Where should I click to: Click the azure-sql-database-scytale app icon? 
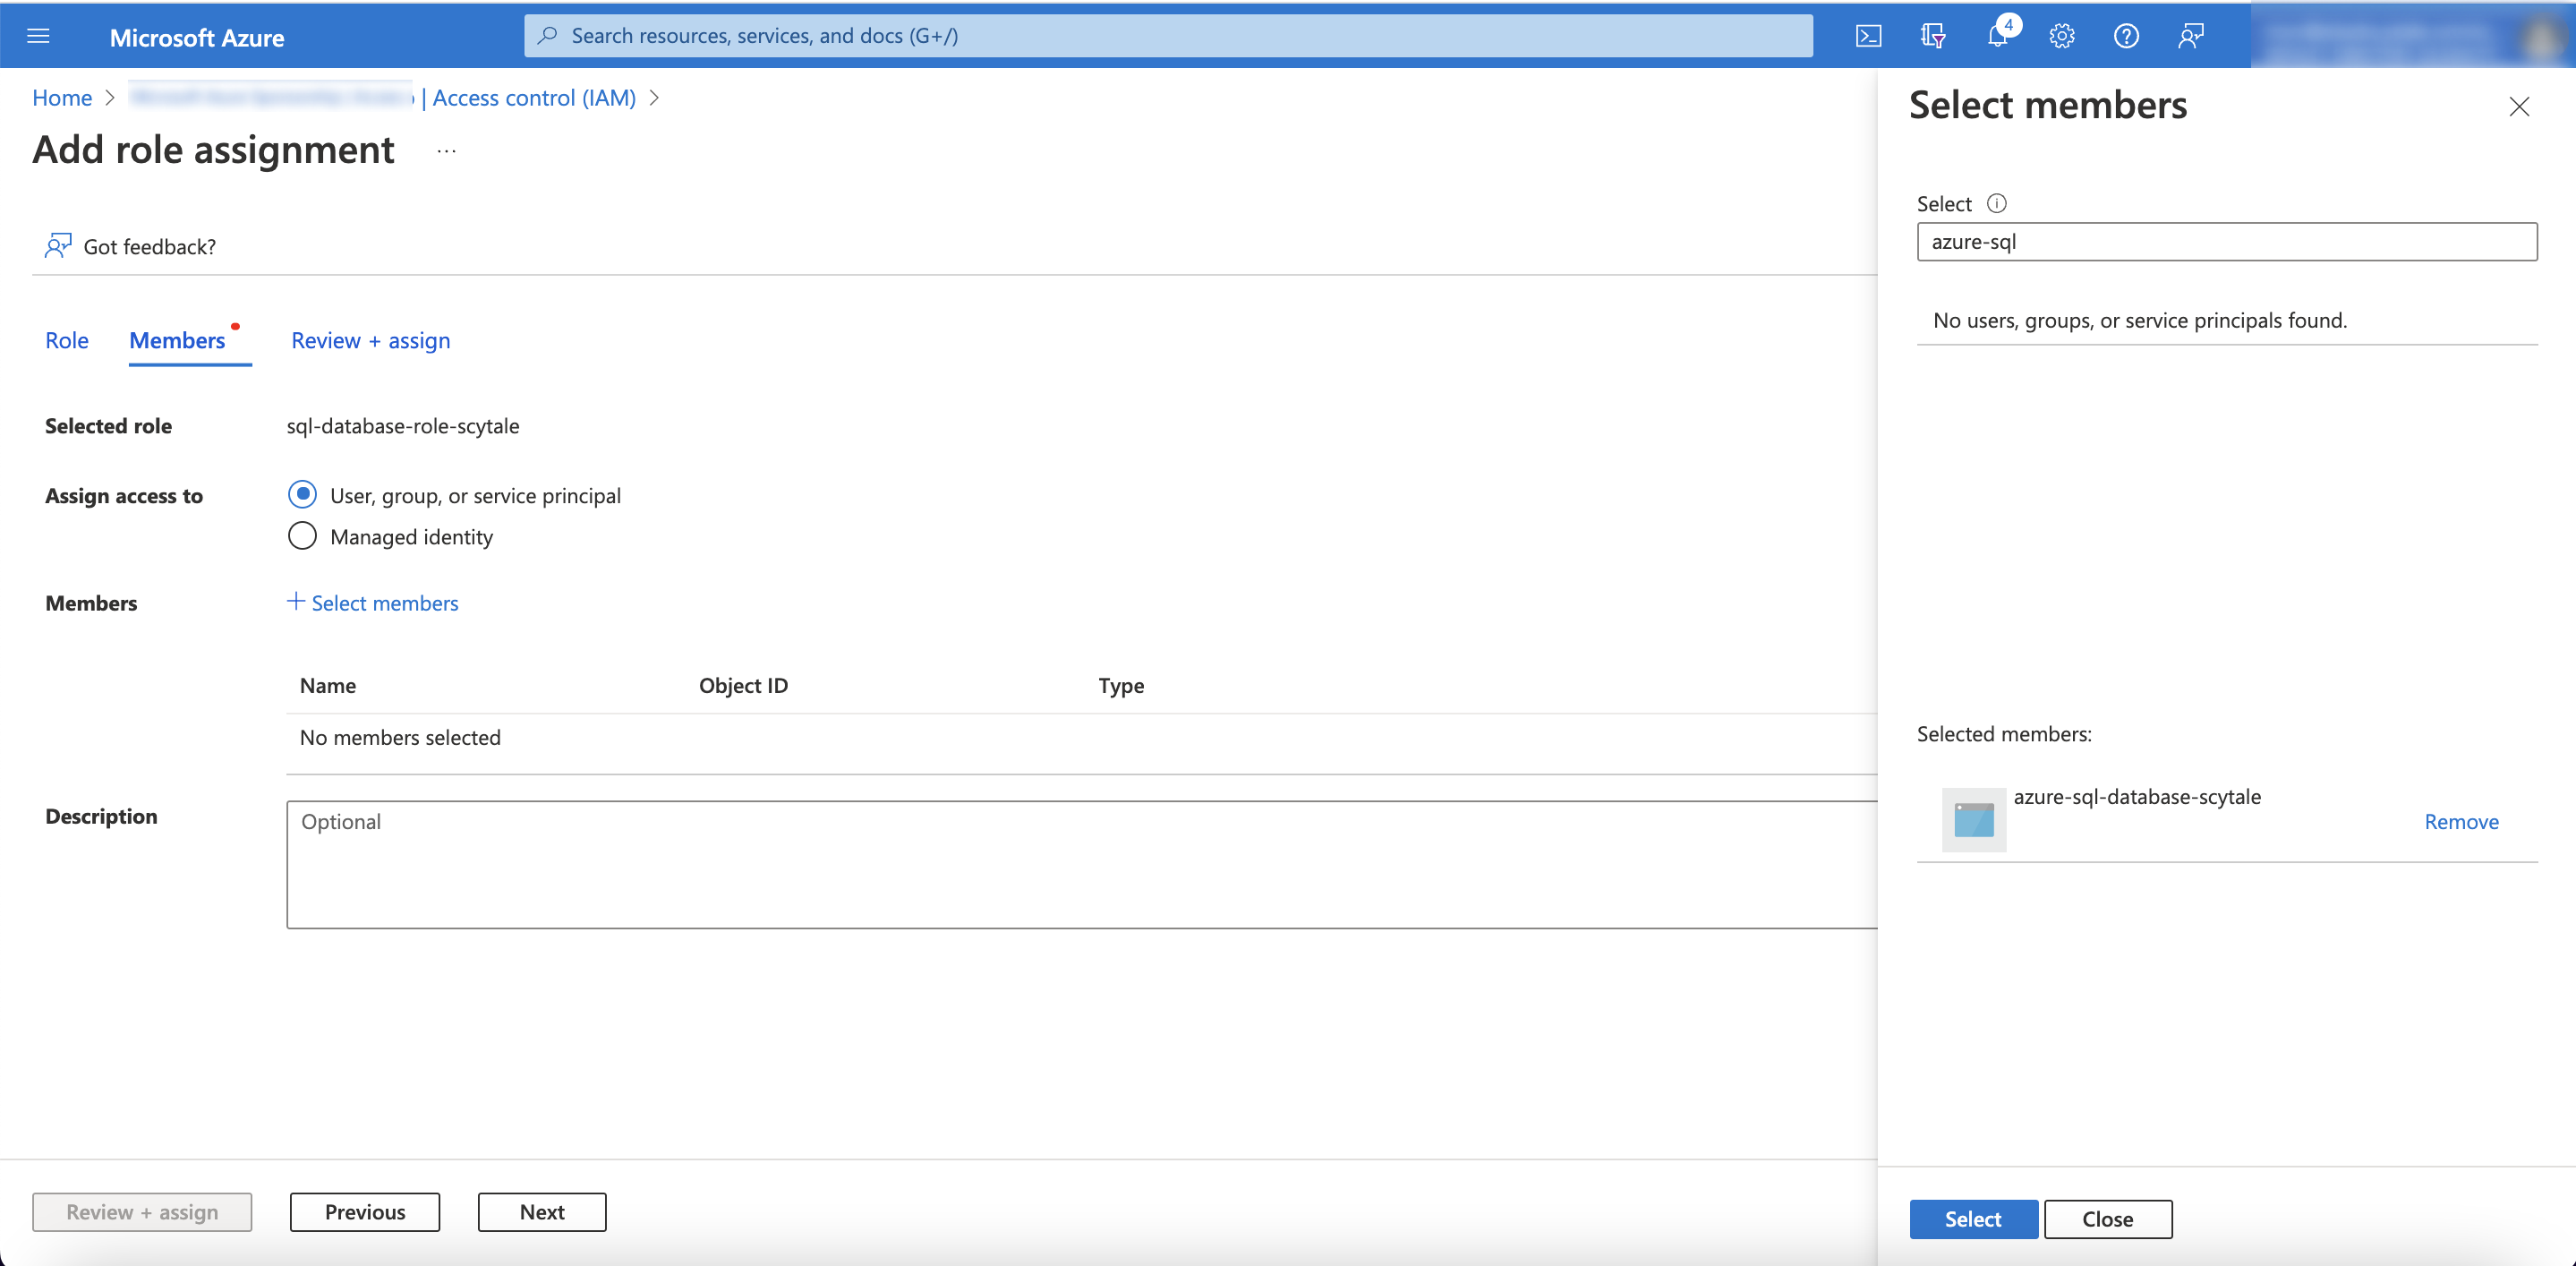pos(1973,820)
